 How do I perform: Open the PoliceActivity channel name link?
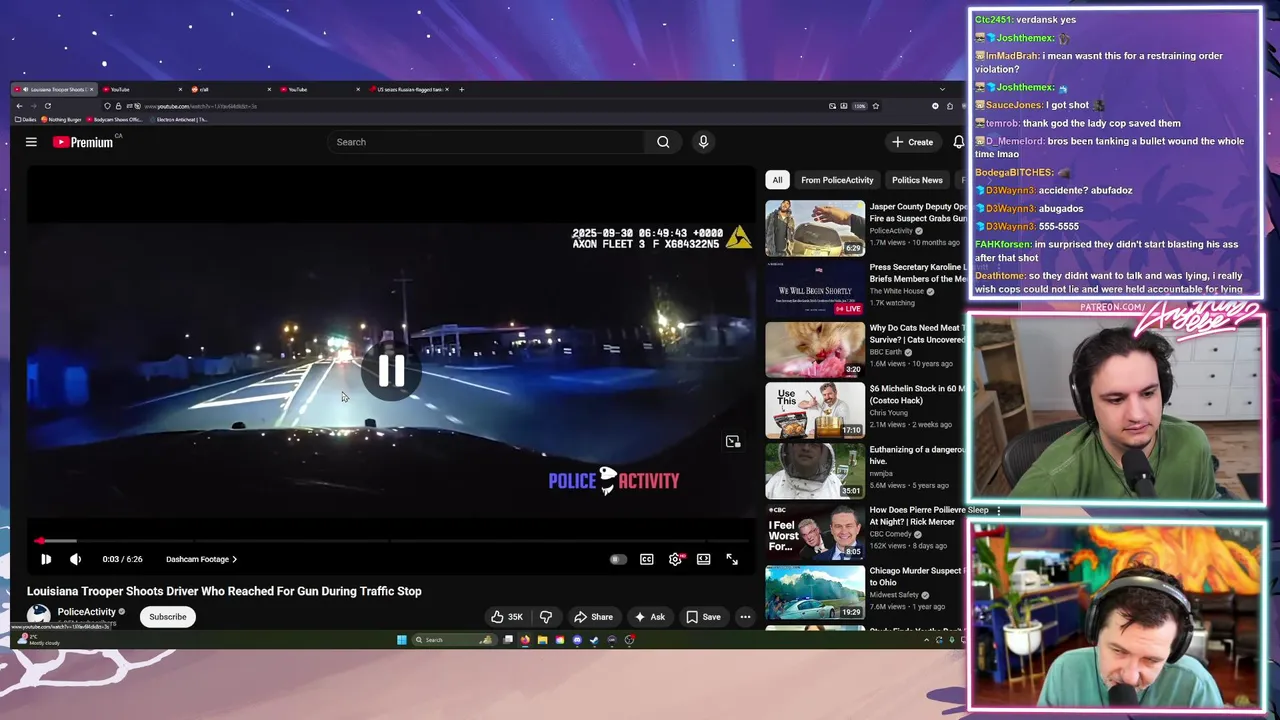tap(86, 612)
